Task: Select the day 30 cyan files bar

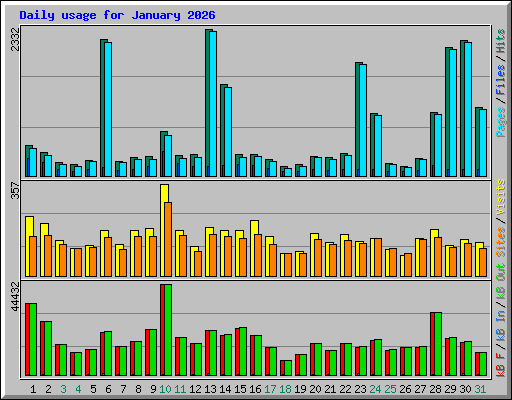Action: pyautogui.click(x=468, y=109)
